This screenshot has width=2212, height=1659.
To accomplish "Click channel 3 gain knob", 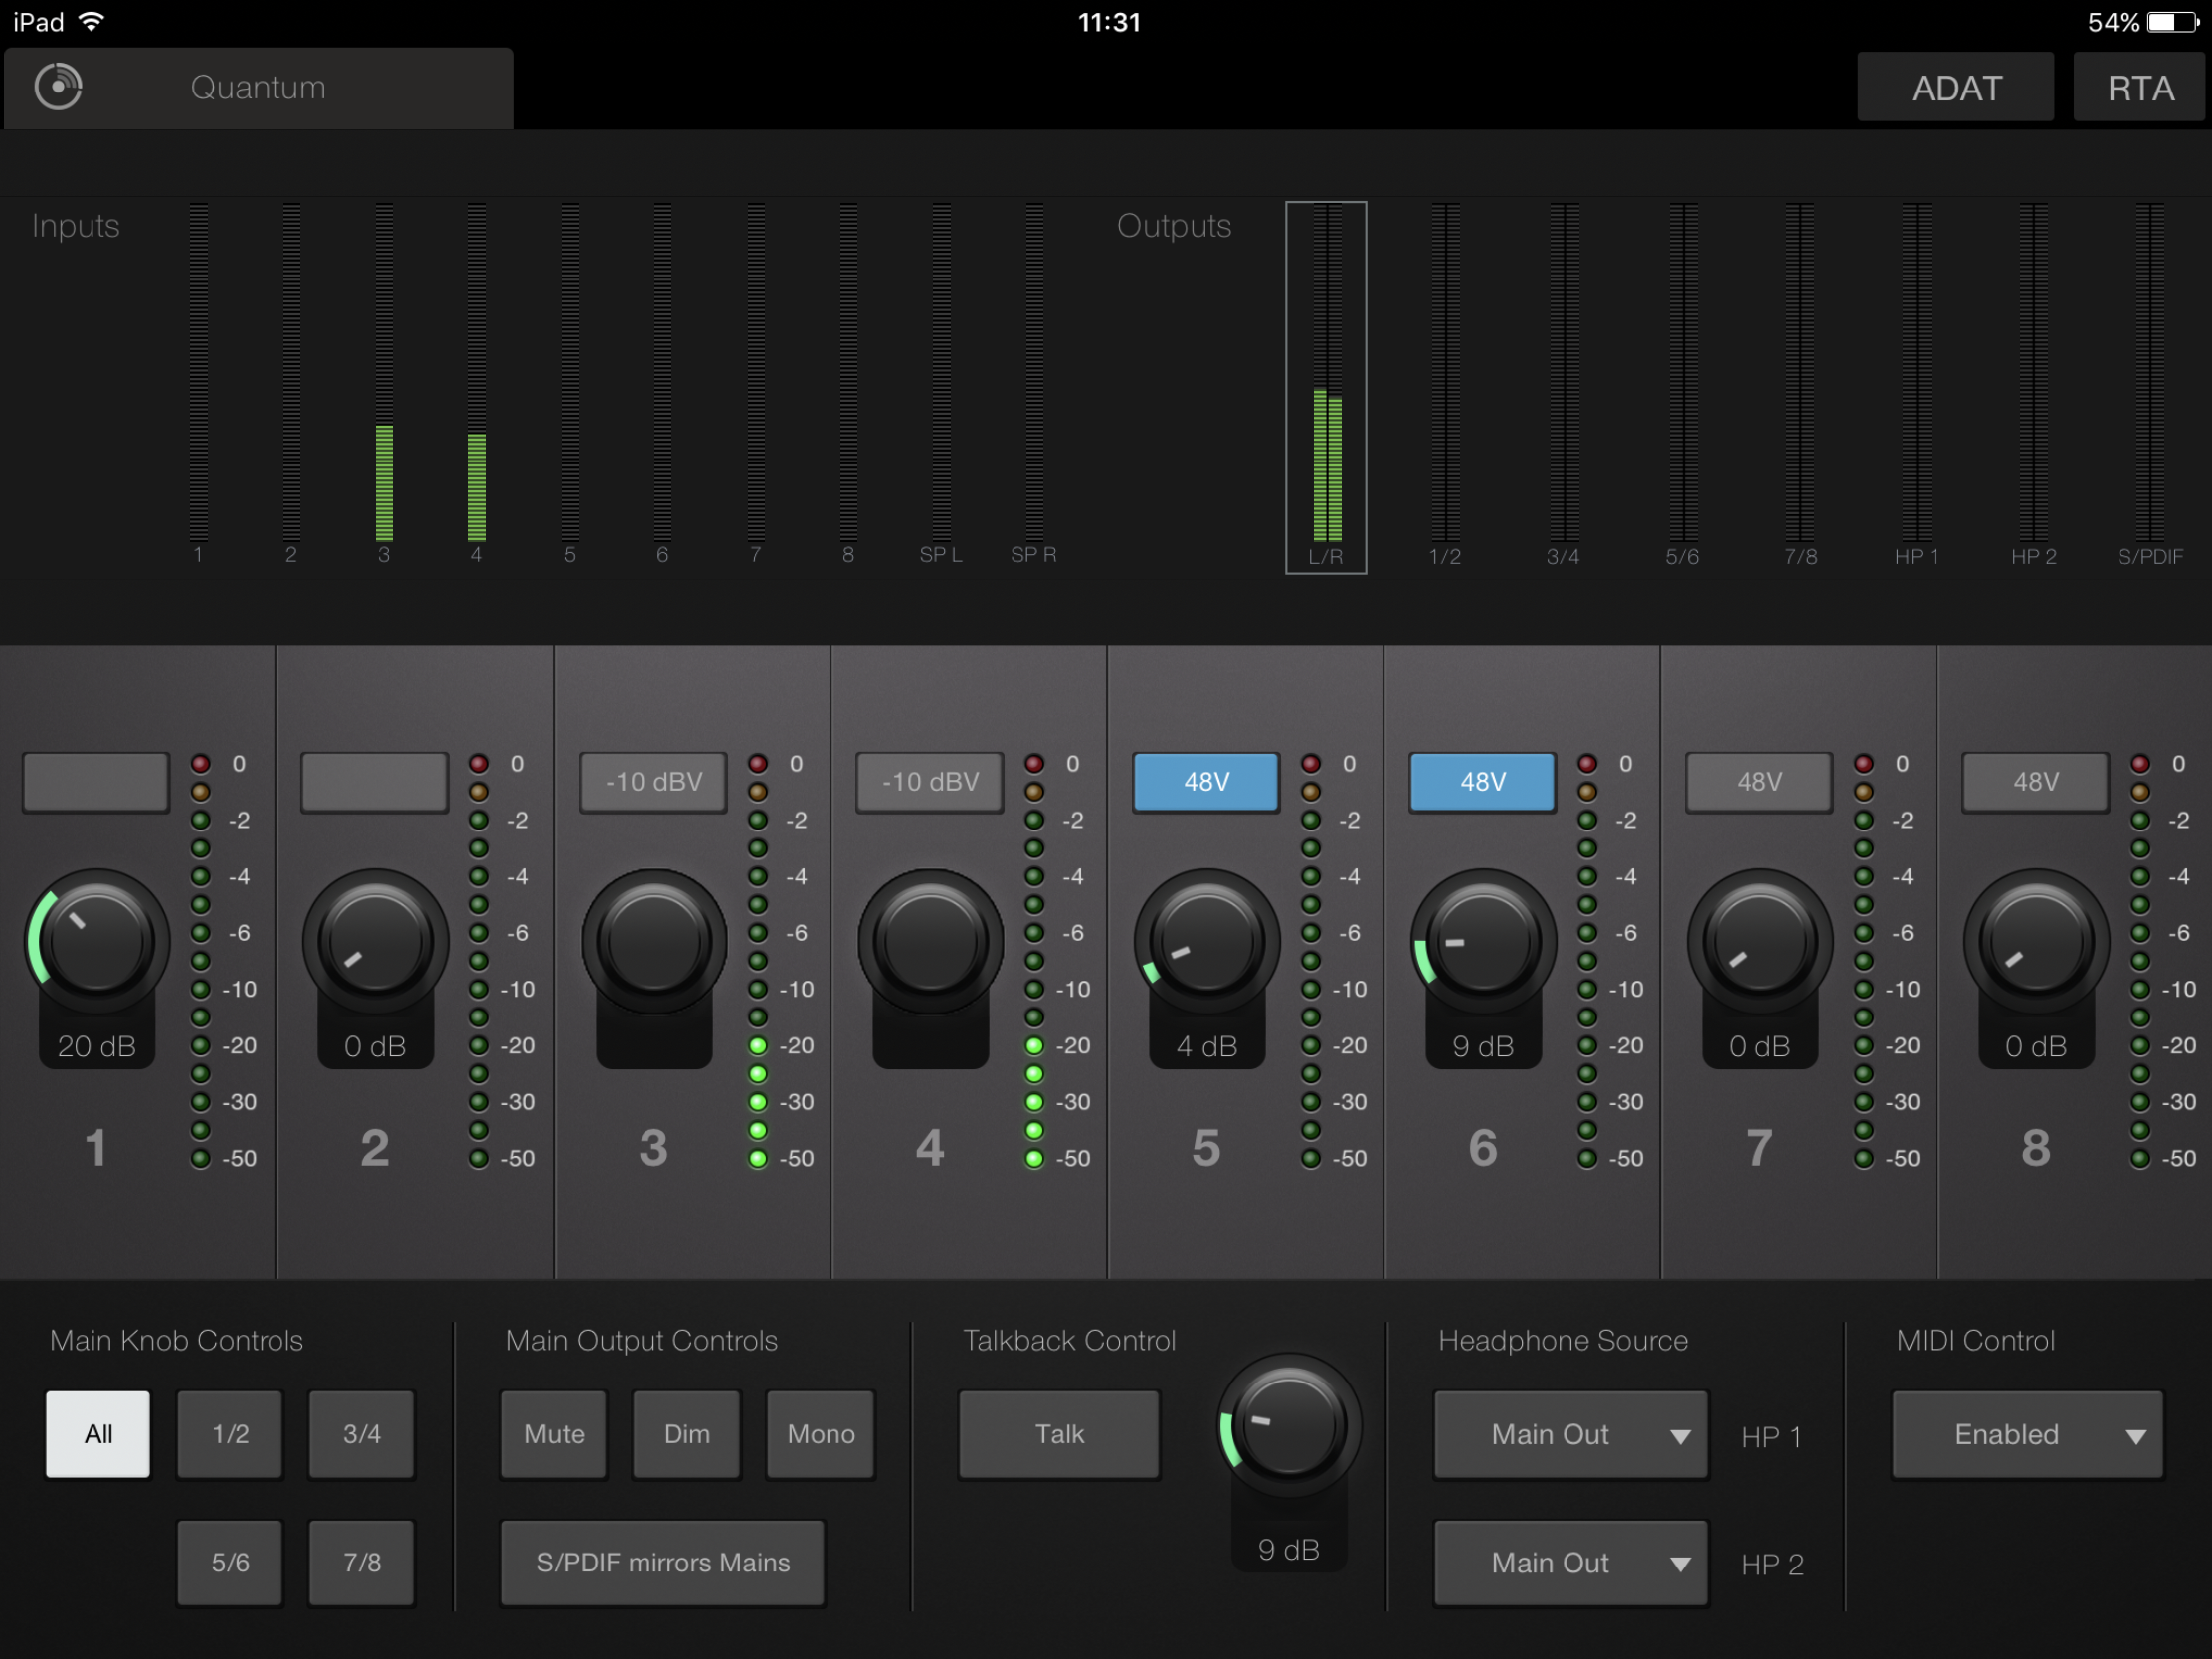I will [654, 941].
